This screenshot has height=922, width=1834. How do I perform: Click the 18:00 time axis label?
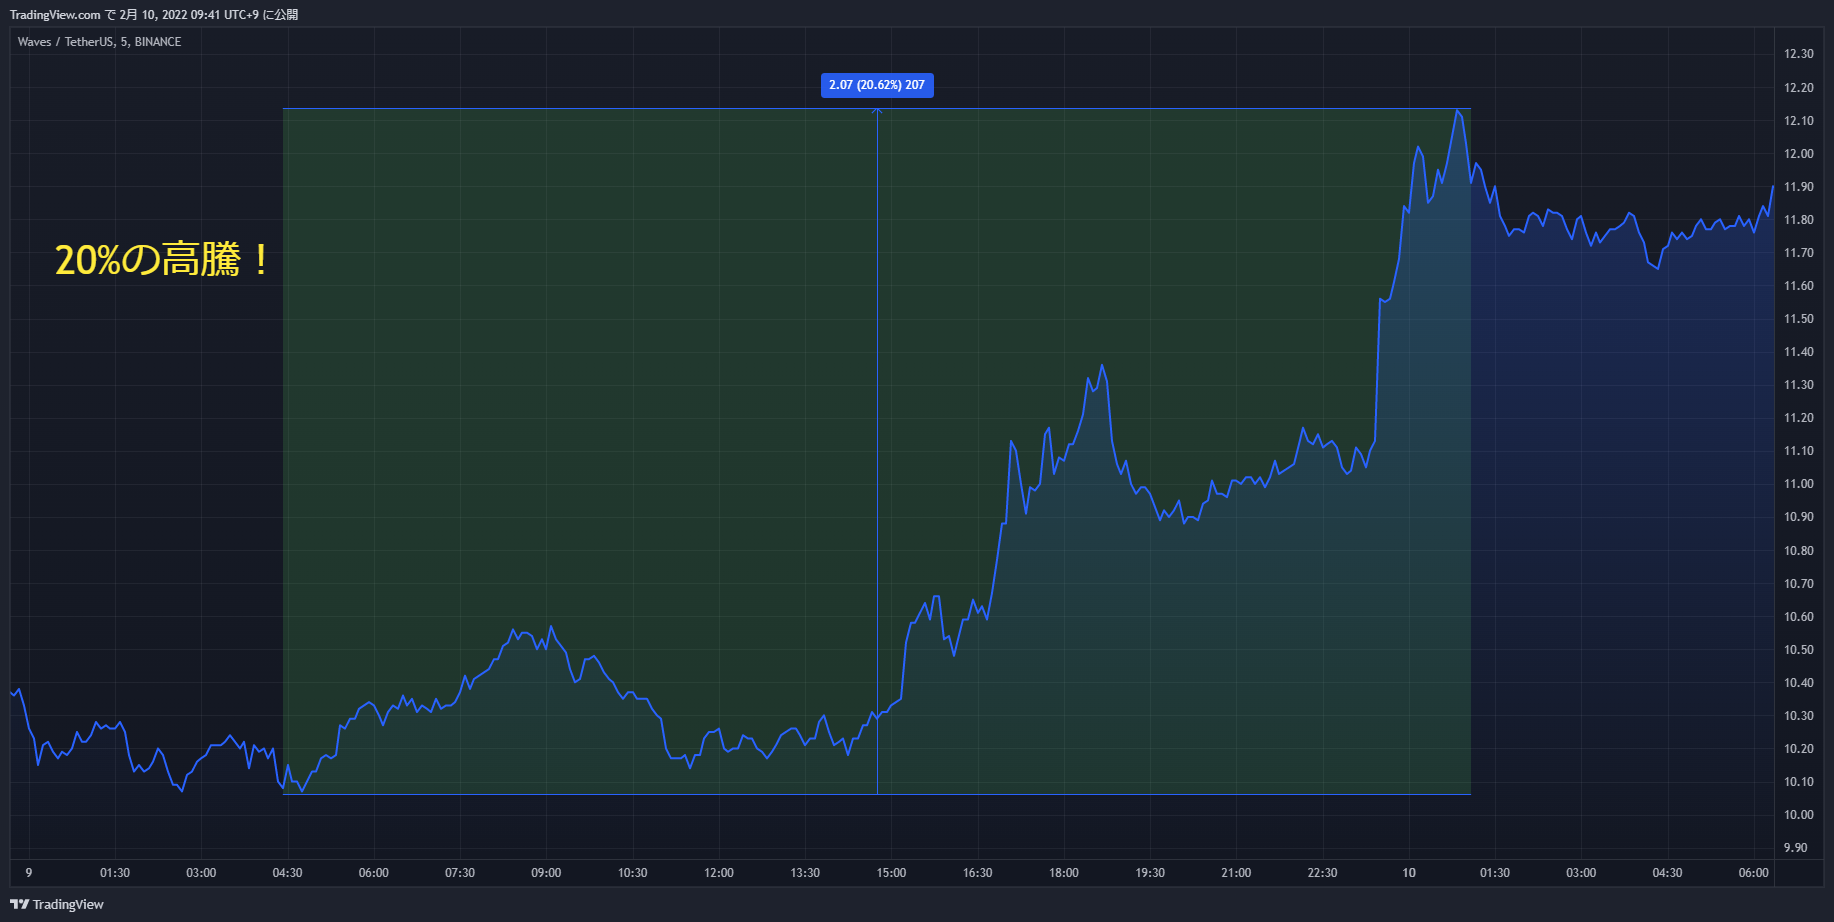[x=1064, y=873]
